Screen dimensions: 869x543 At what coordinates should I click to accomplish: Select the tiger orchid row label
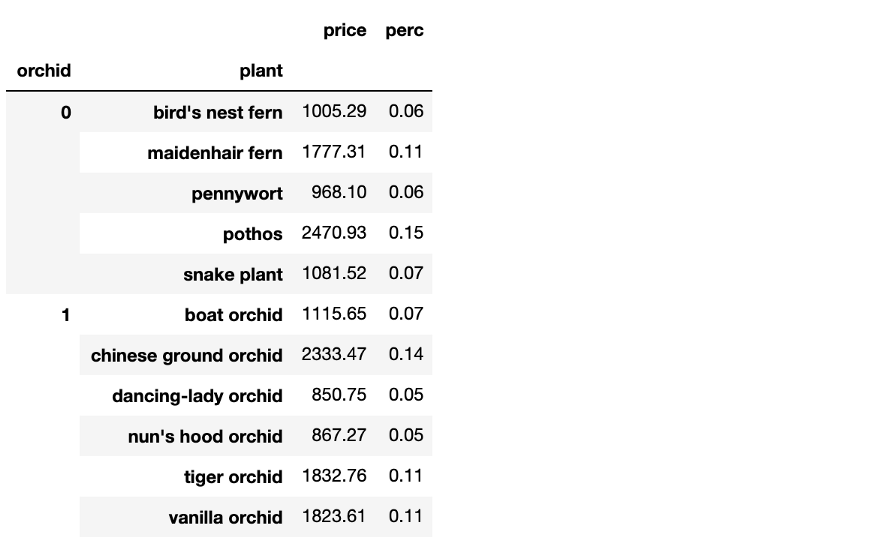point(232,477)
